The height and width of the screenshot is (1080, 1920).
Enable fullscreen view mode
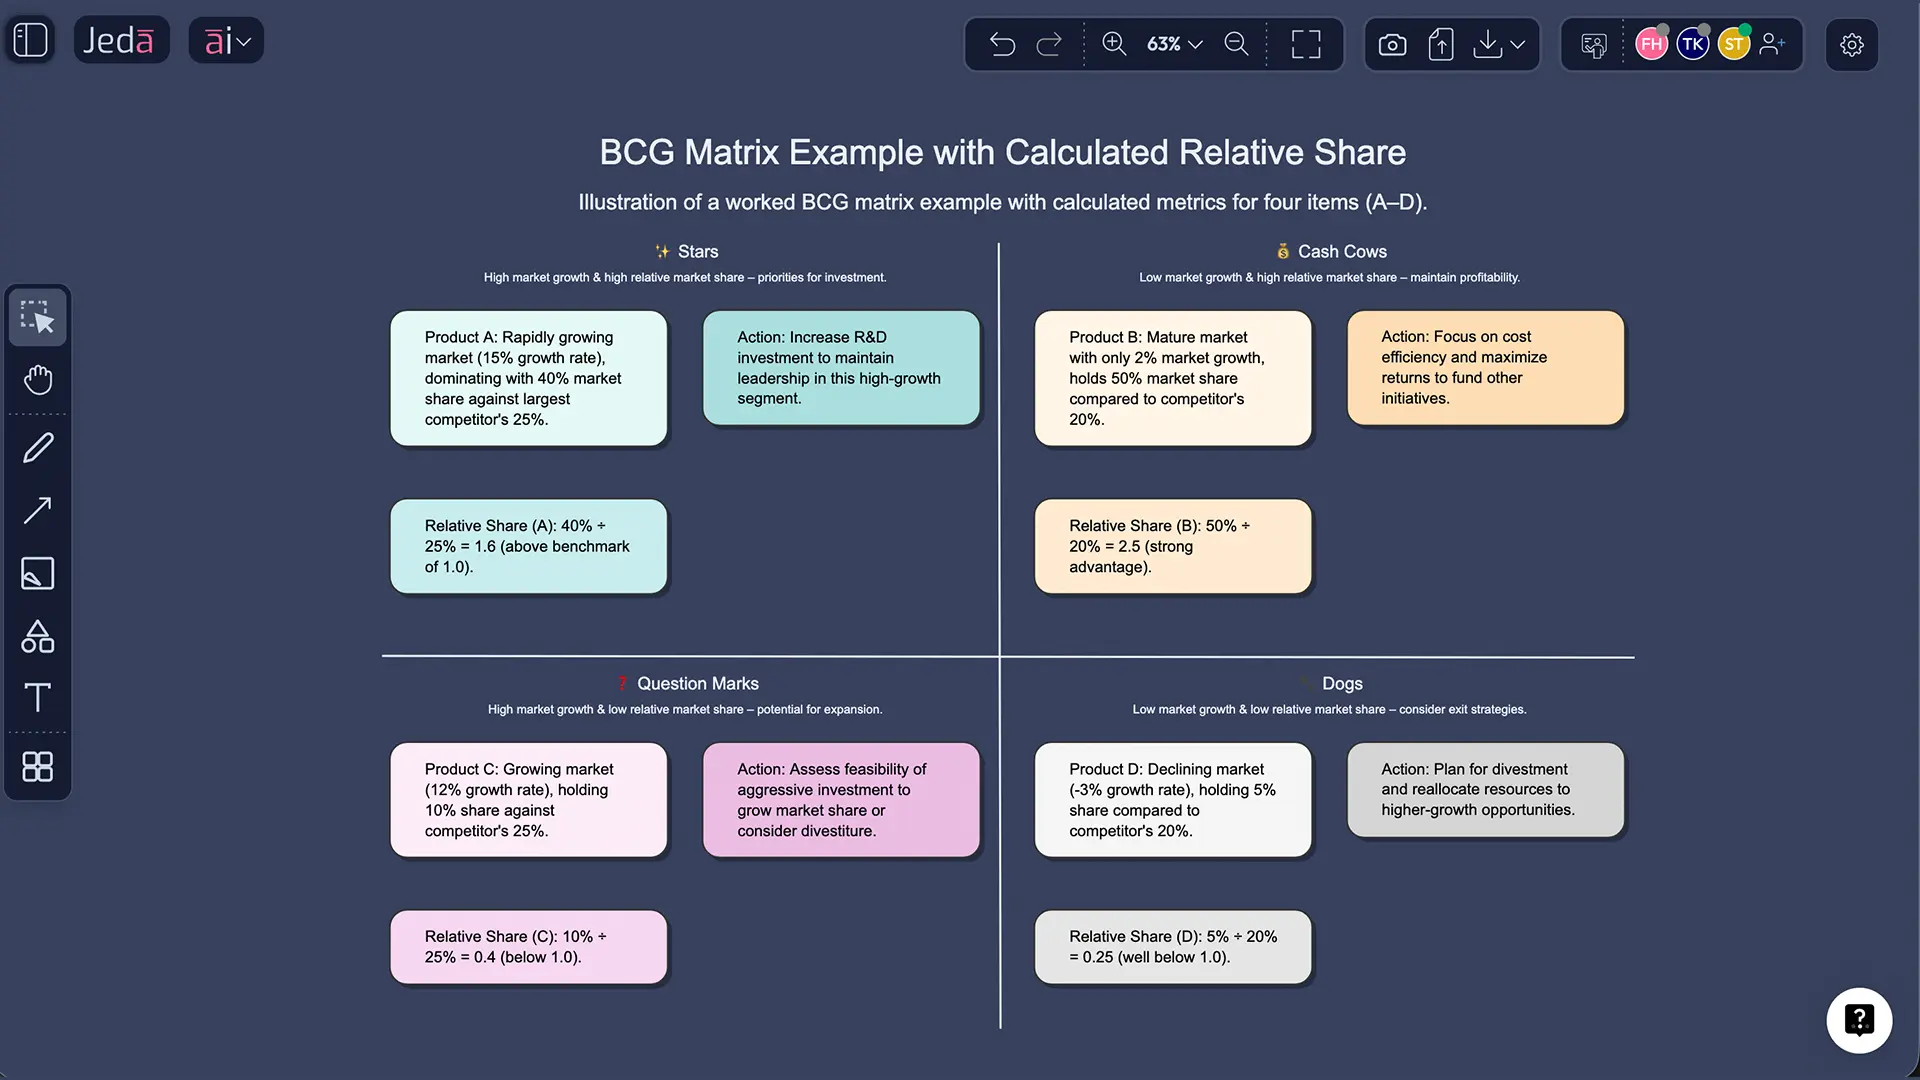pos(1305,44)
